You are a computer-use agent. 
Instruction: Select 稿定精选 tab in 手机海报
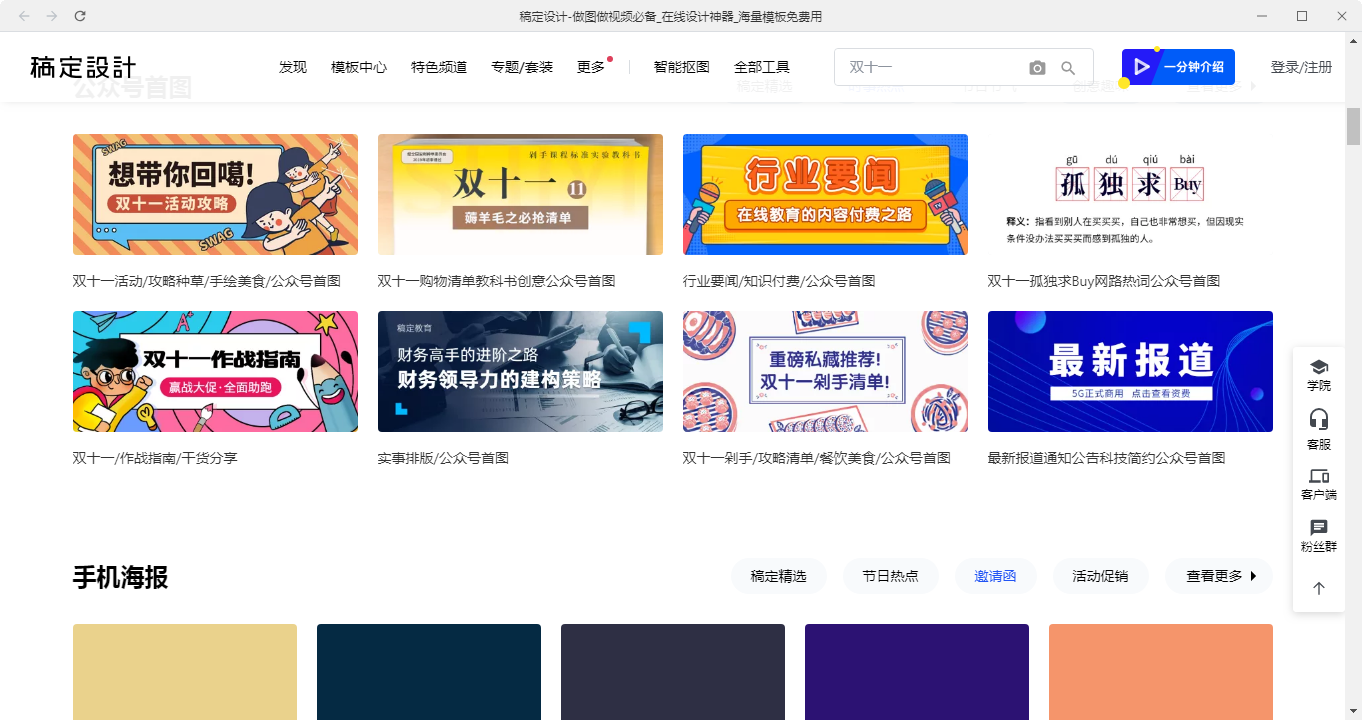(x=778, y=576)
